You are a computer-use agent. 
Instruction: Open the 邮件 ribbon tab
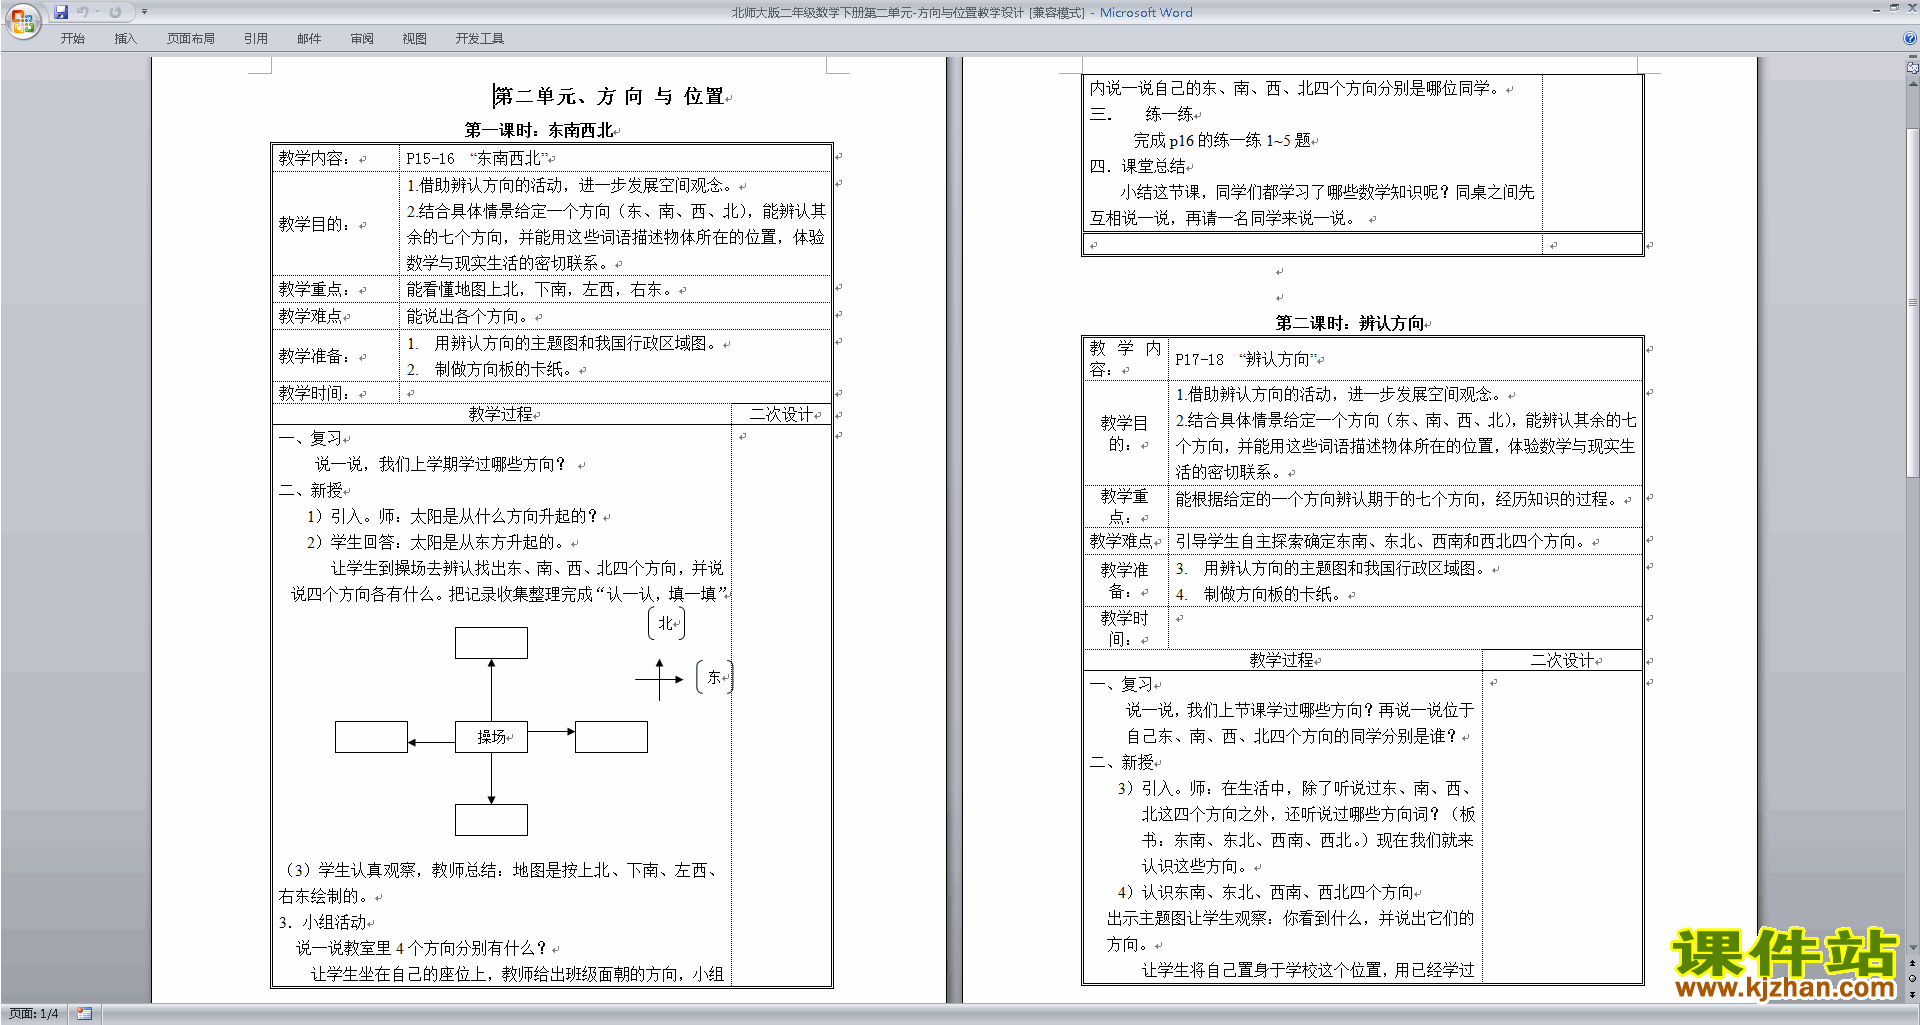(309, 38)
